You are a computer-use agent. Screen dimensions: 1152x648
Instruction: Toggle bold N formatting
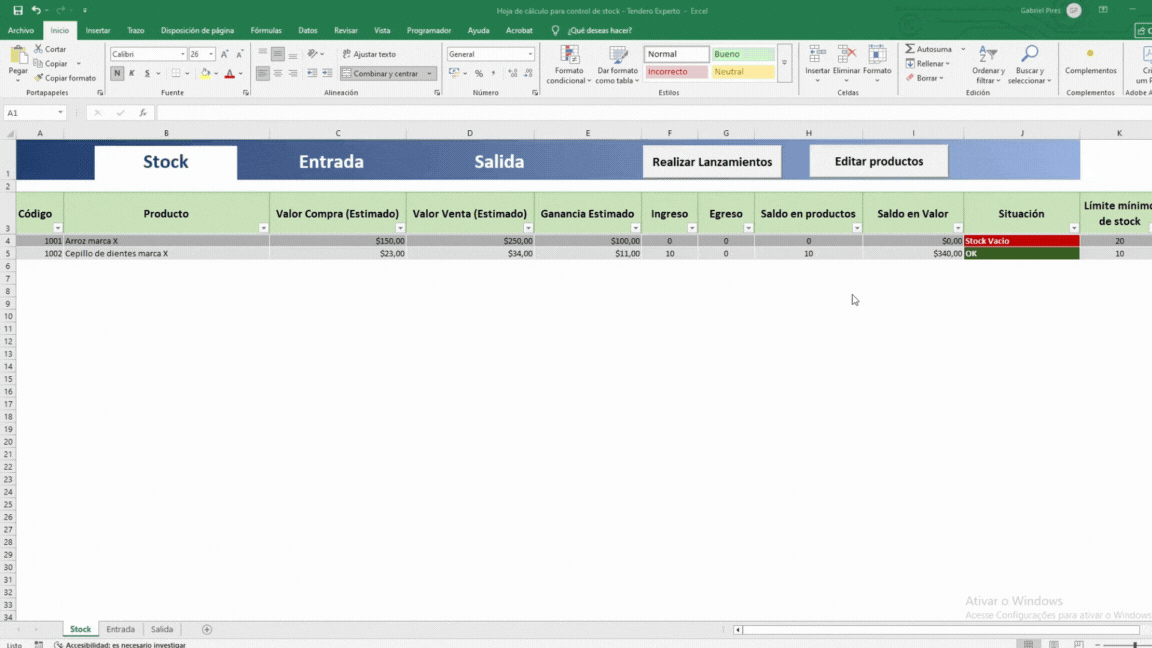click(117, 73)
